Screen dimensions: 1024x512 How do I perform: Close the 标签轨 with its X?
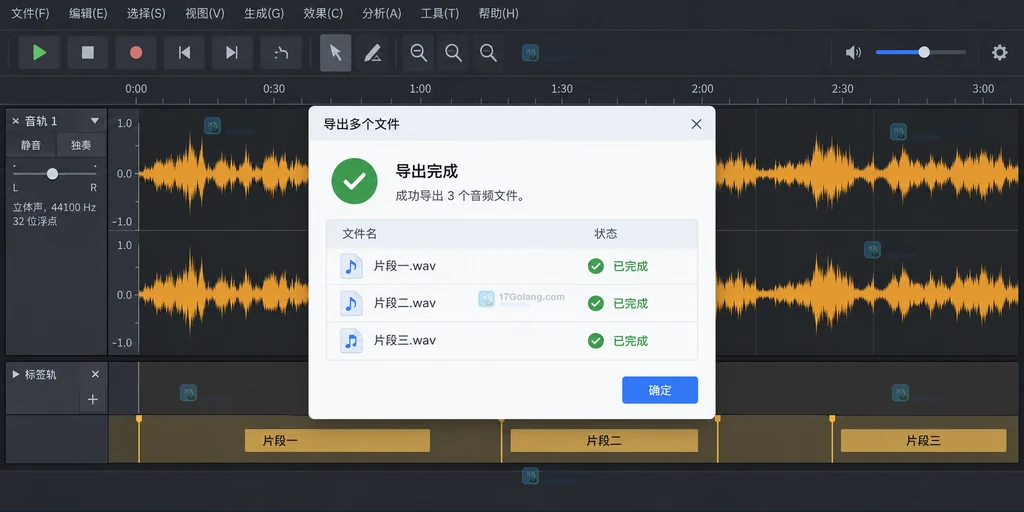(x=95, y=374)
